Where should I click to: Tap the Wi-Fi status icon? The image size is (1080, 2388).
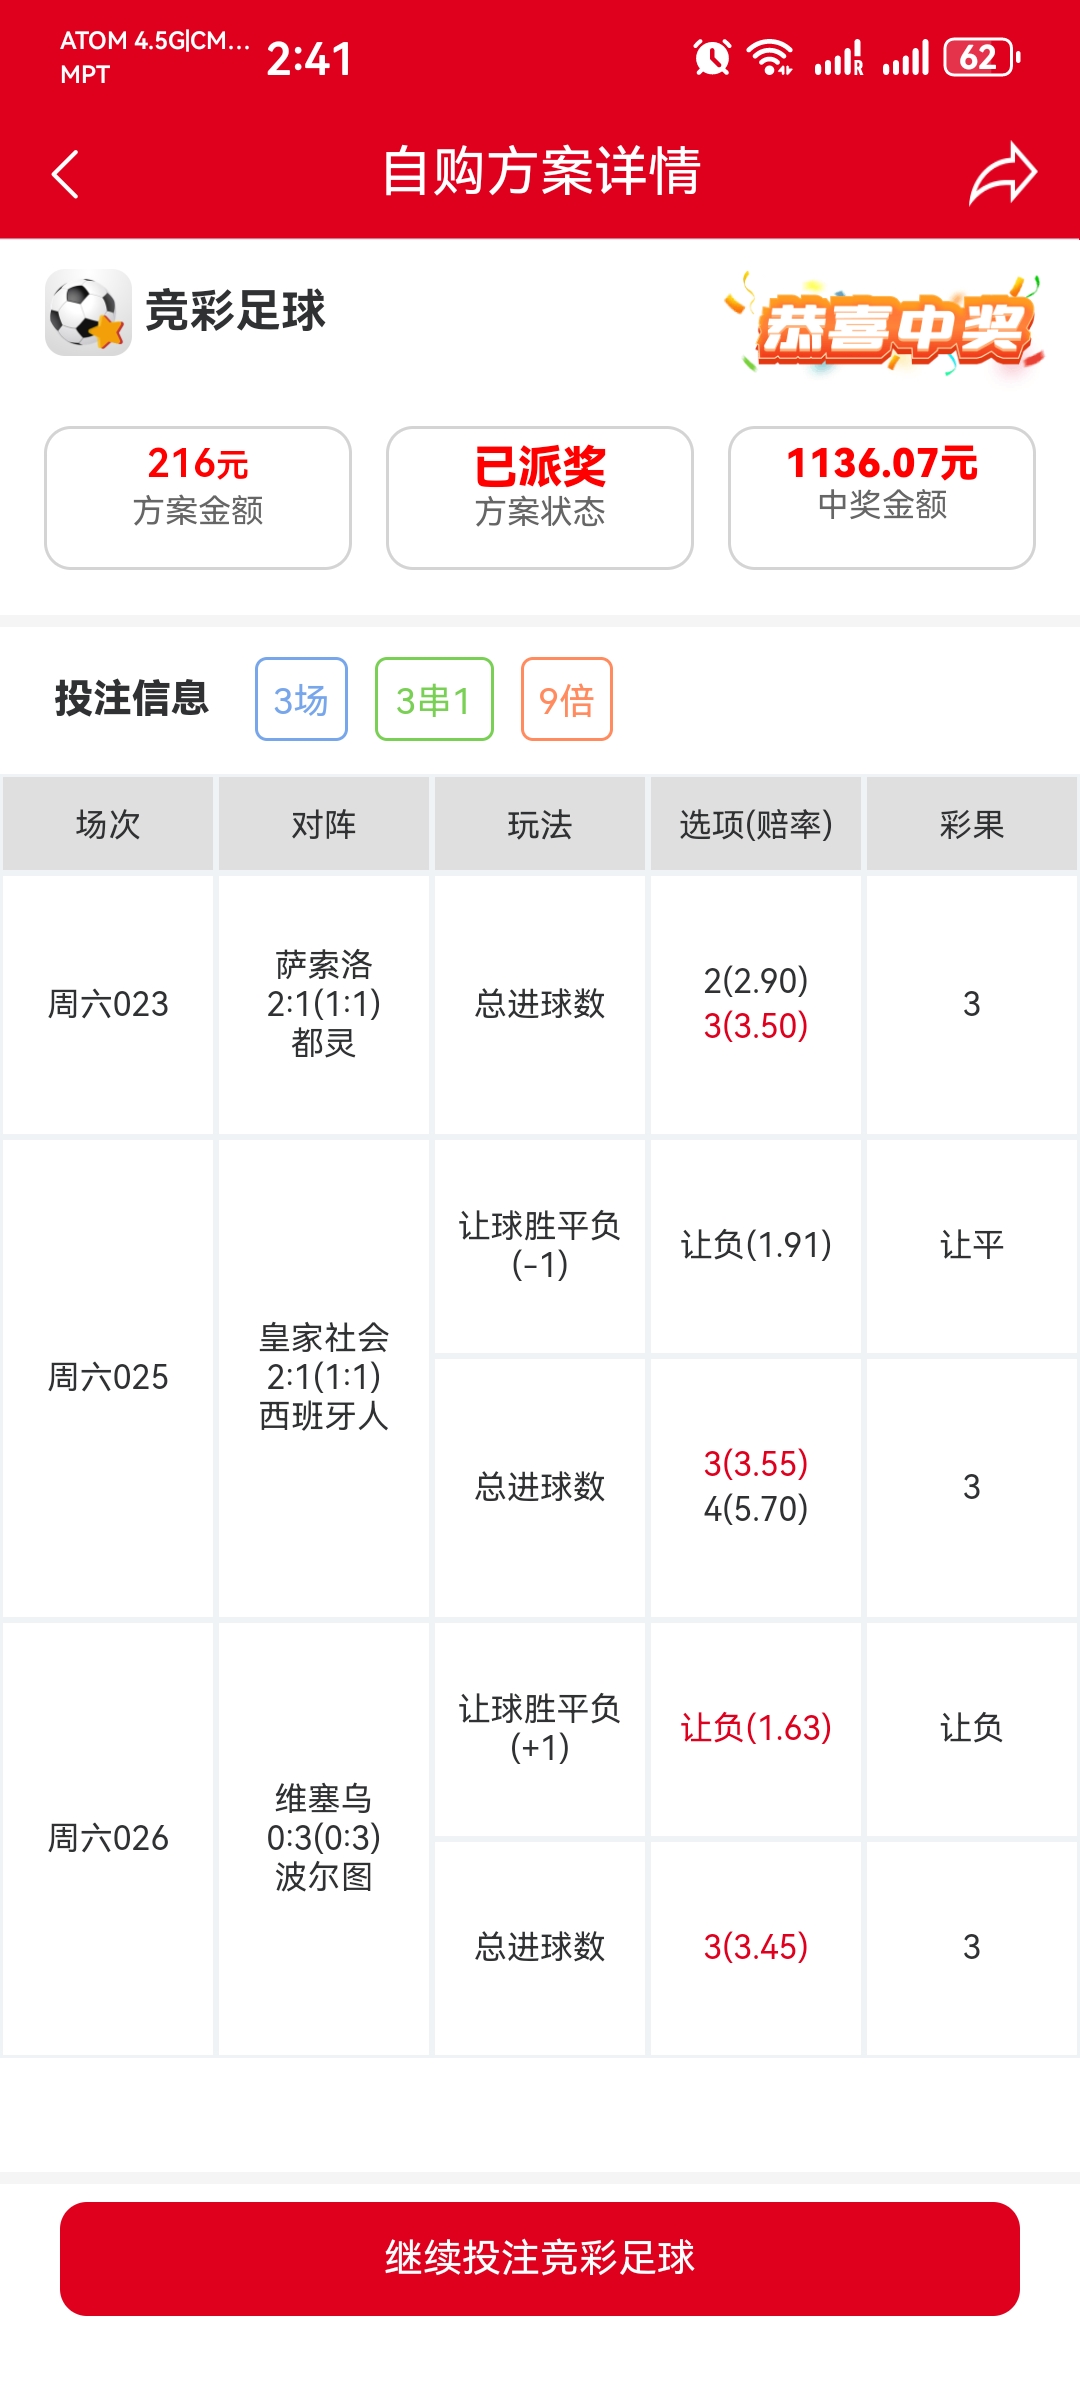click(770, 57)
